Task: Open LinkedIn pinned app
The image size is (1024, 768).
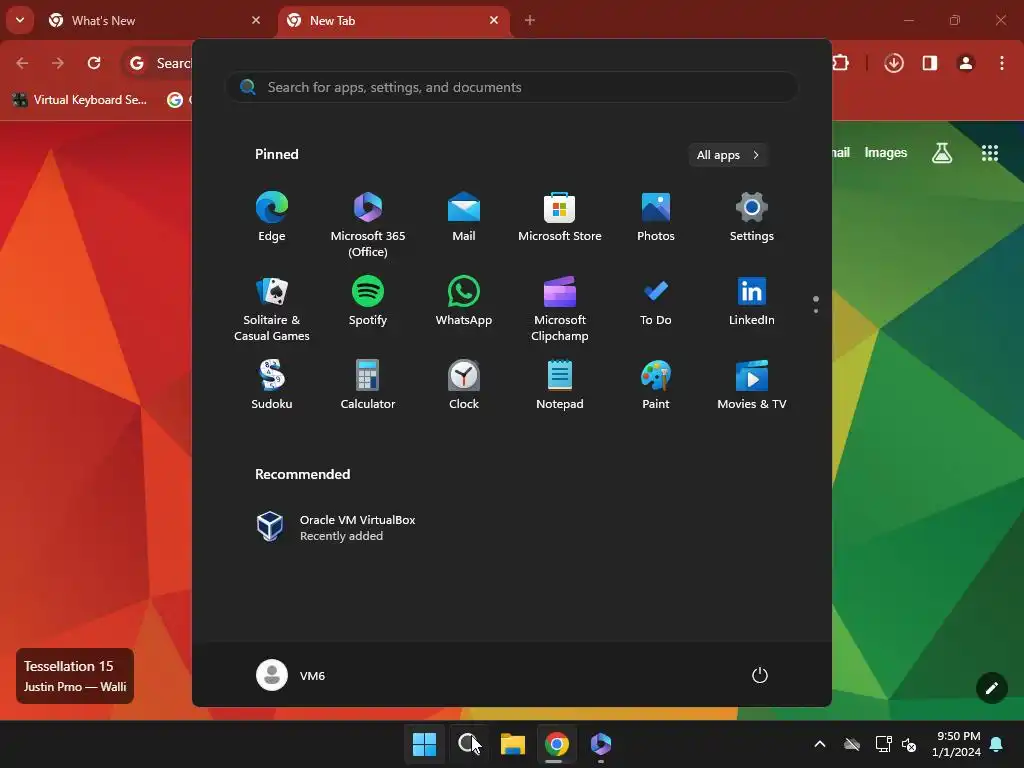Action: (752, 301)
